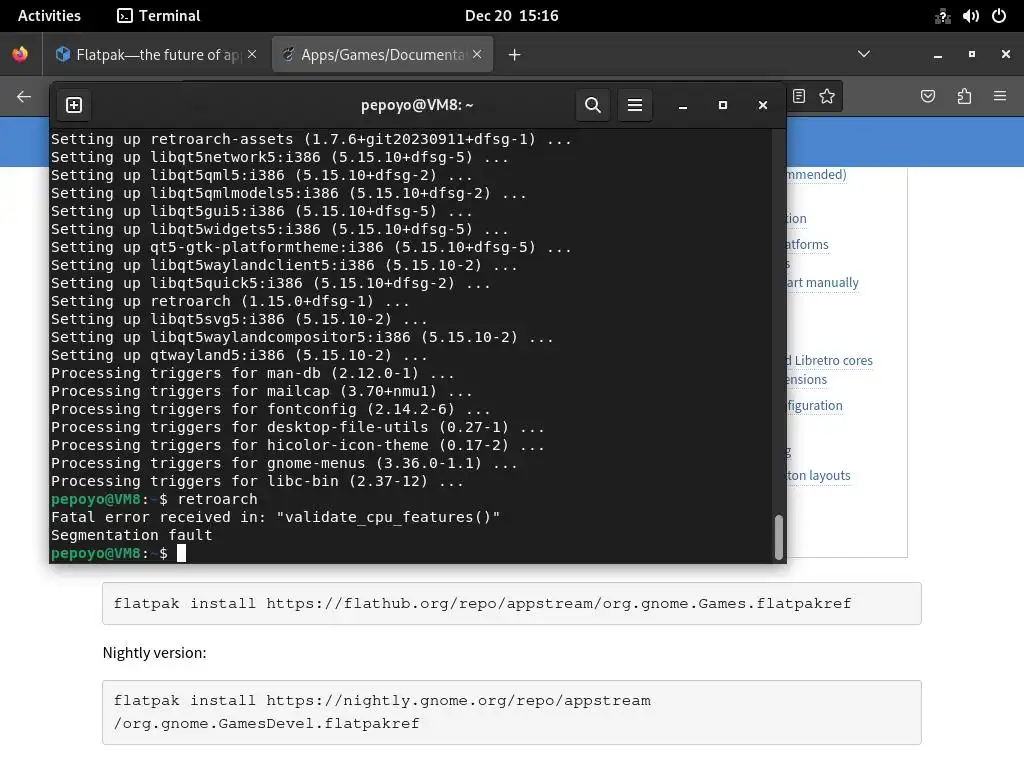
Task: Click 'Setting up retroarch-assets' line
Action: [x=312, y=139]
